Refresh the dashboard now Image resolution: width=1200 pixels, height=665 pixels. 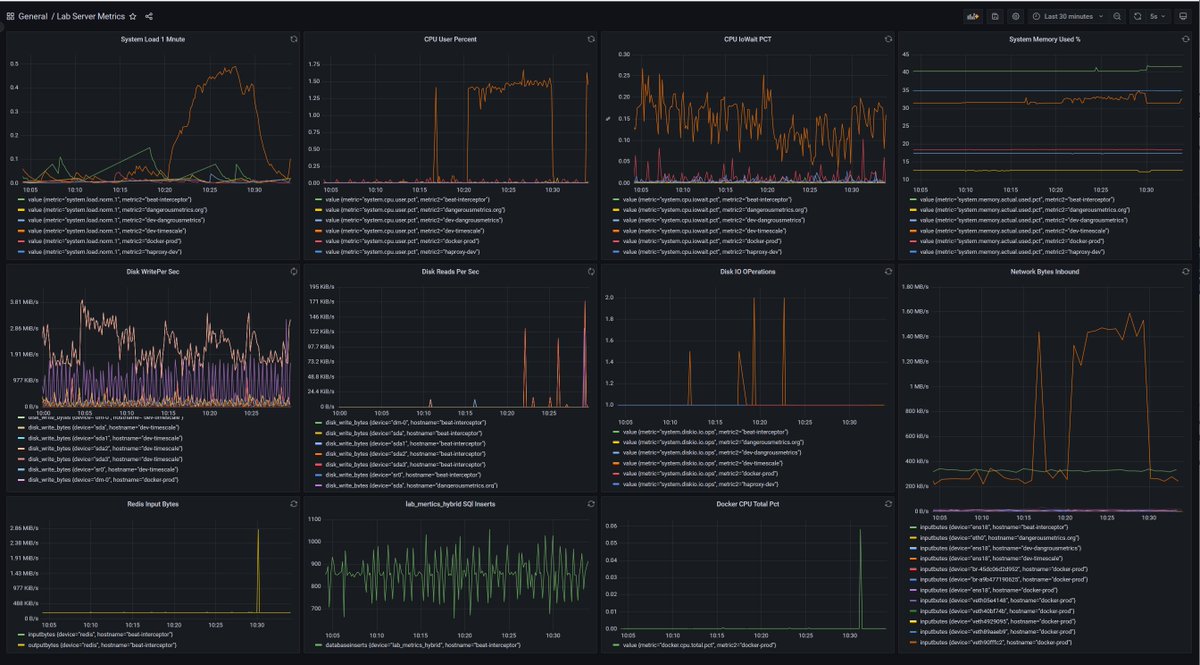1138,16
